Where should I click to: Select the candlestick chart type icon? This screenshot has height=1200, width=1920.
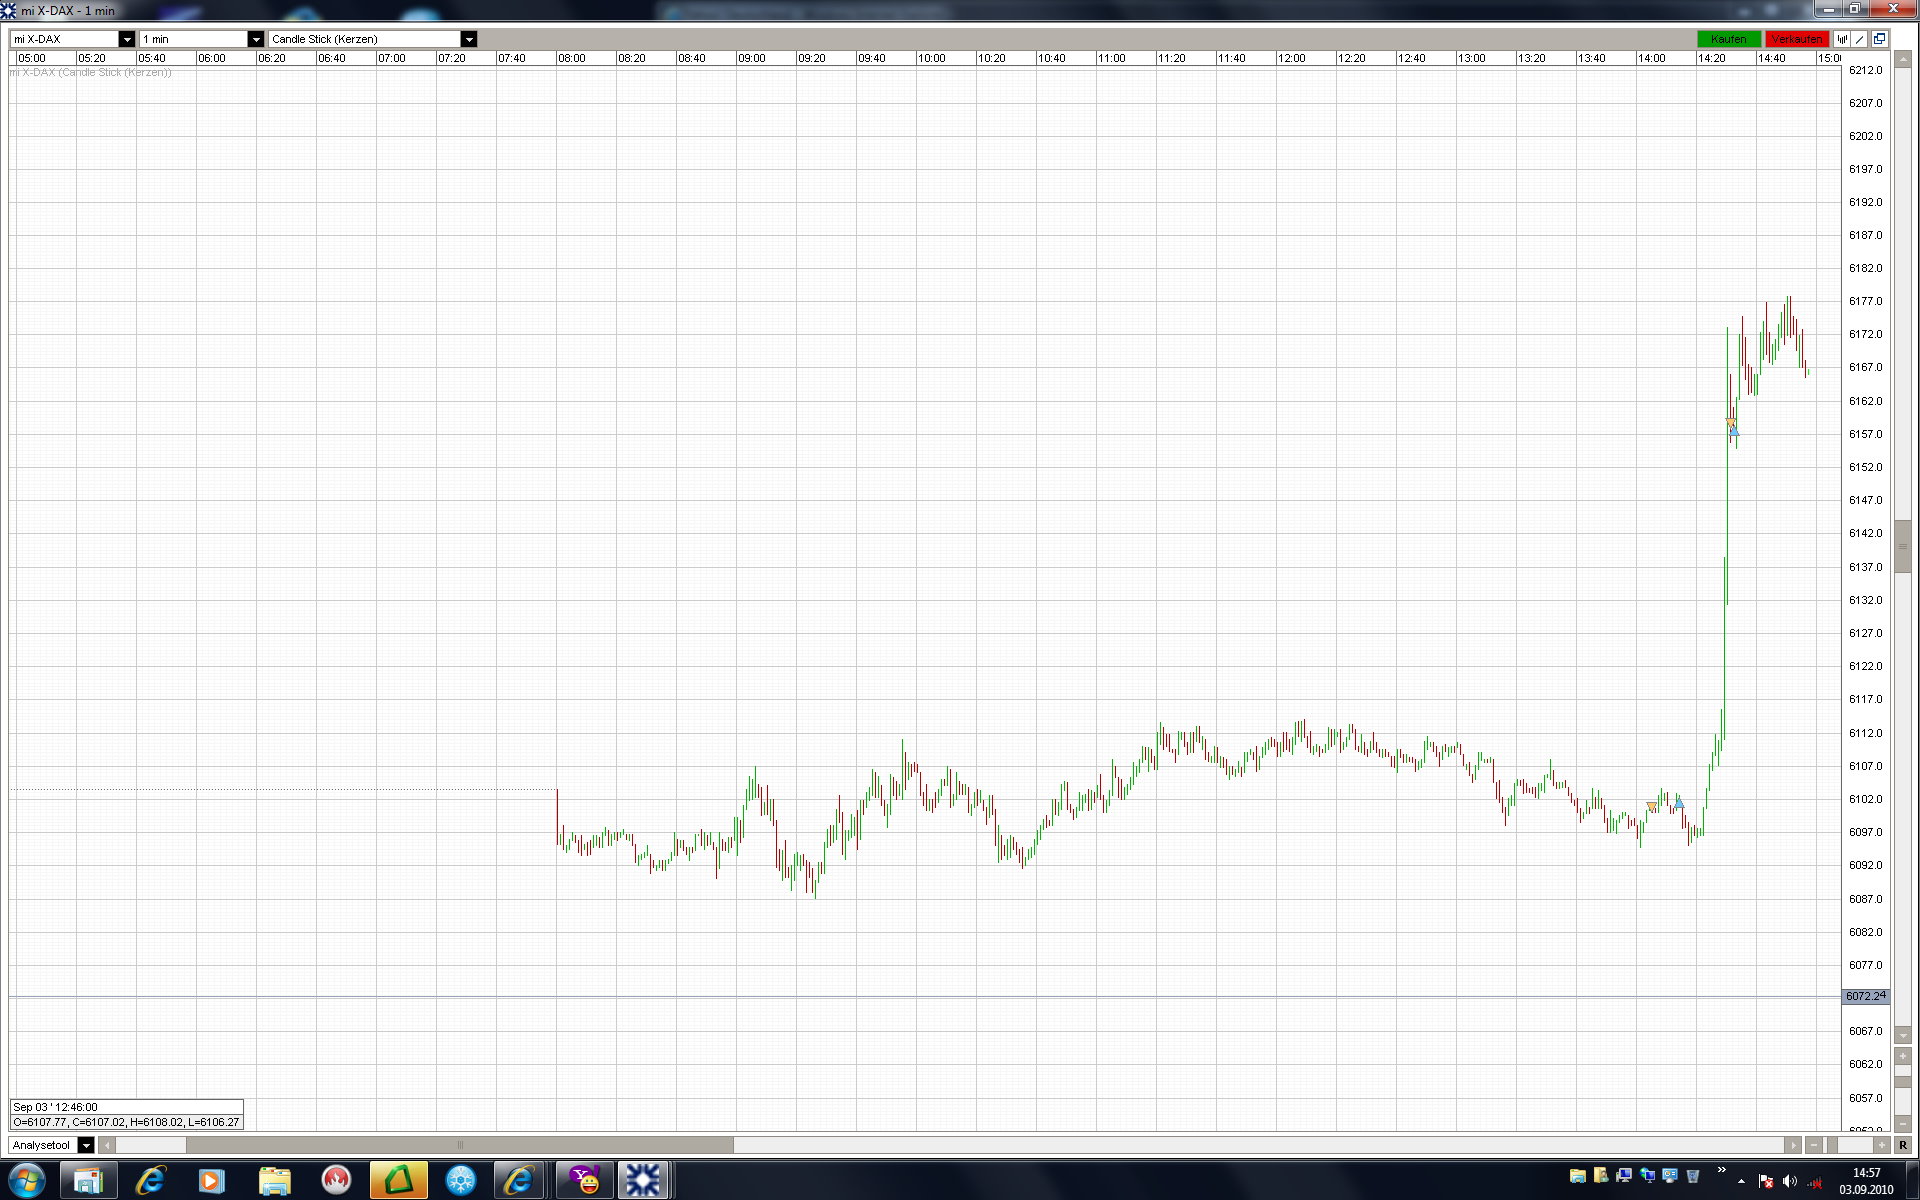click(x=1843, y=39)
